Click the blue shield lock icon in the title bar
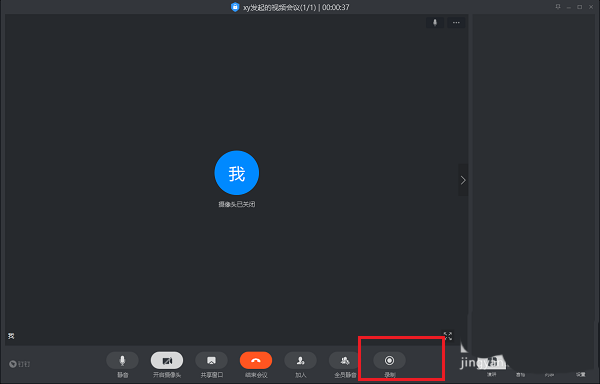600x384 pixels. [x=235, y=7]
